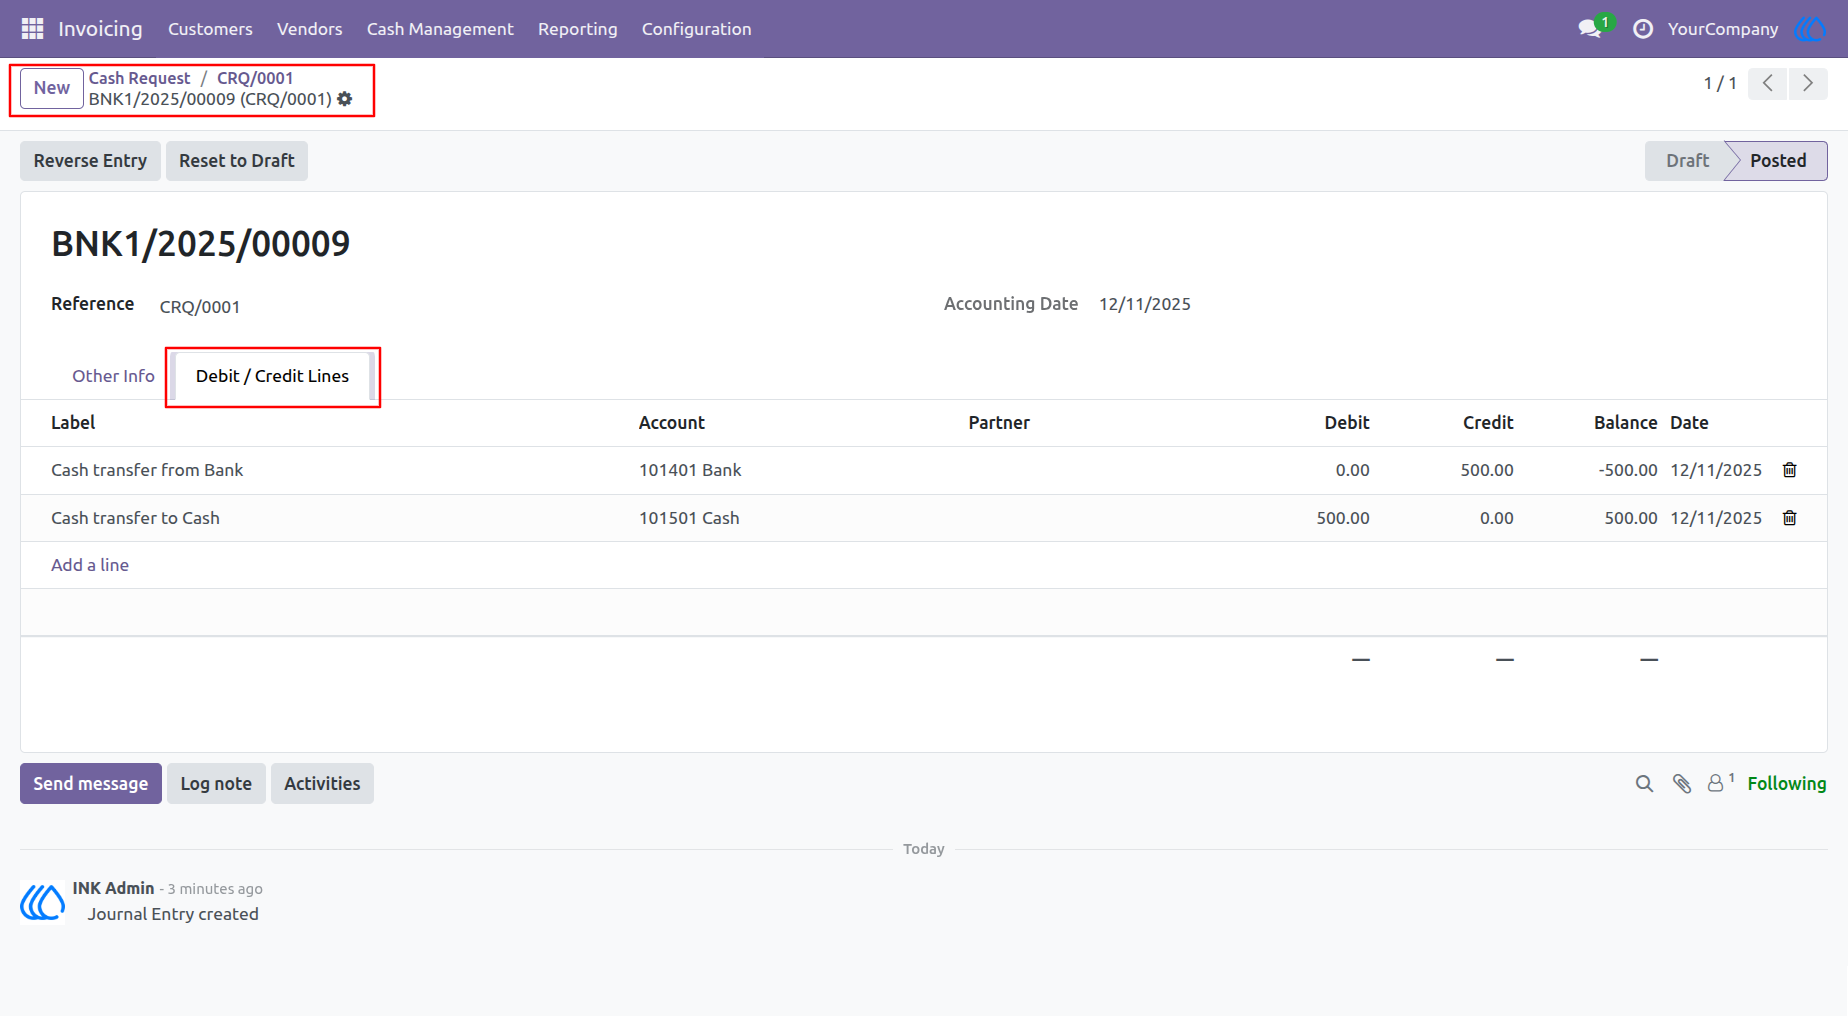The width and height of the screenshot is (1848, 1019).
Task: Click Reverse Entry button
Action: (x=90, y=161)
